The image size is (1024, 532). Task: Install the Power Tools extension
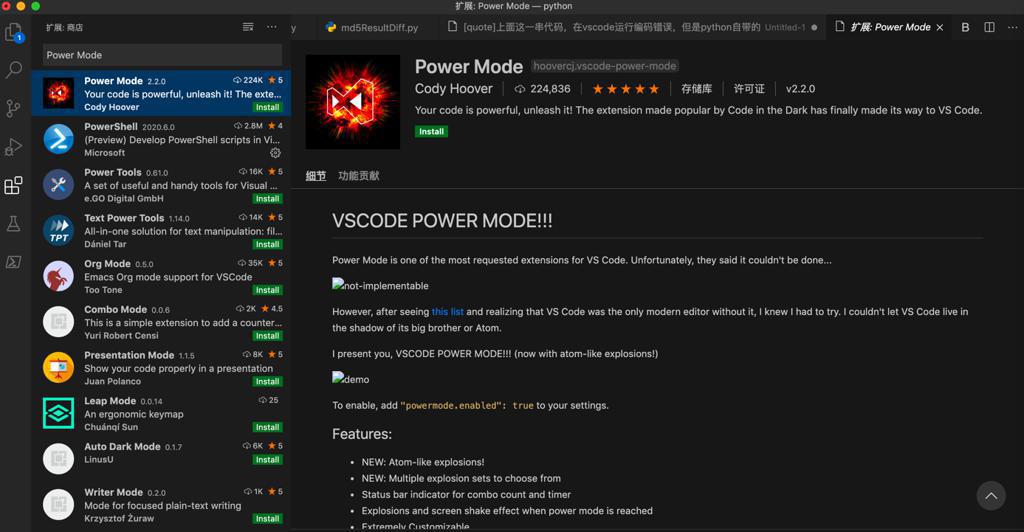pyautogui.click(x=267, y=198)
